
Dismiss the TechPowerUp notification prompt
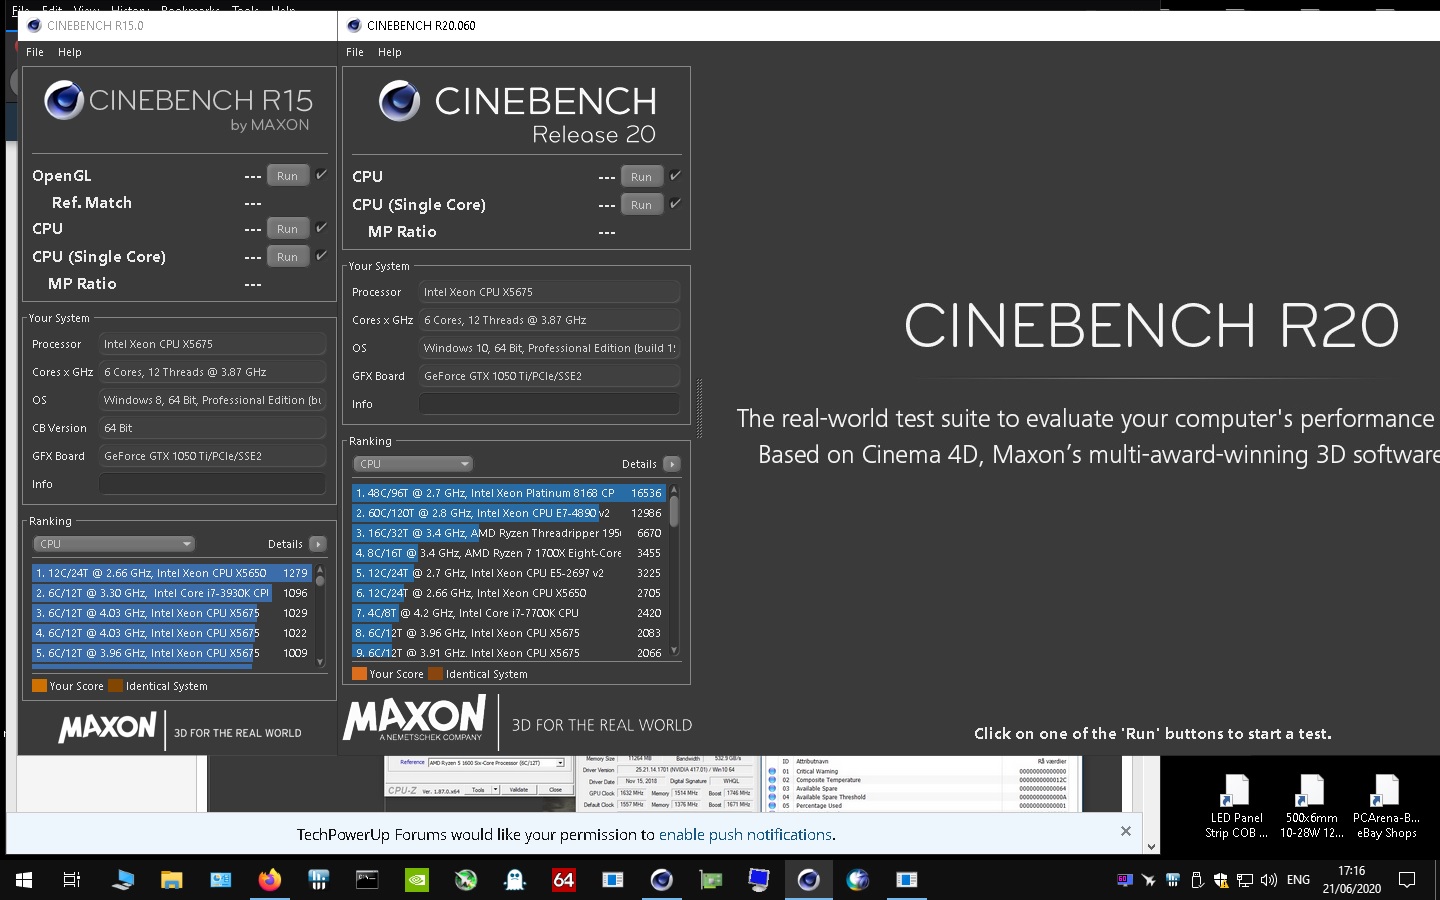coord(1126,831)
